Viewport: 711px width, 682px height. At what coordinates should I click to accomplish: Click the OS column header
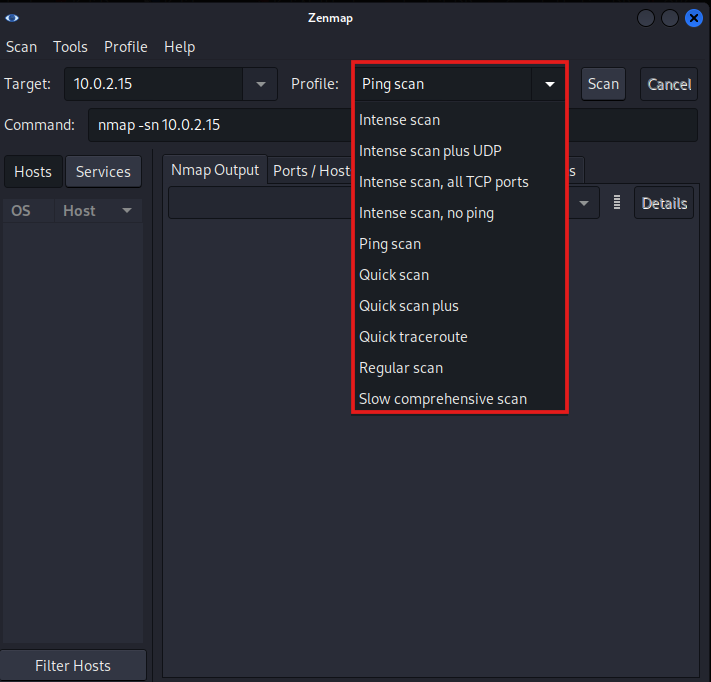[x=28, y=210]
